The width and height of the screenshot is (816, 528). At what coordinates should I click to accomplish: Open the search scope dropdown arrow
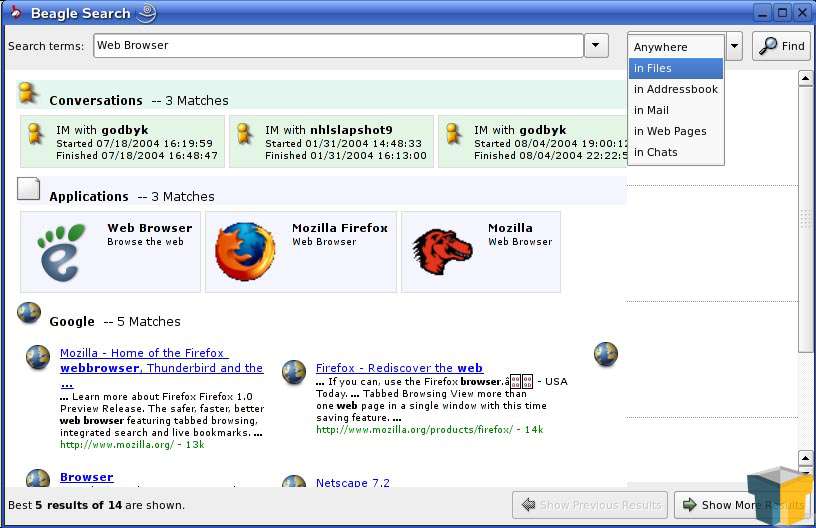point(734,46)
